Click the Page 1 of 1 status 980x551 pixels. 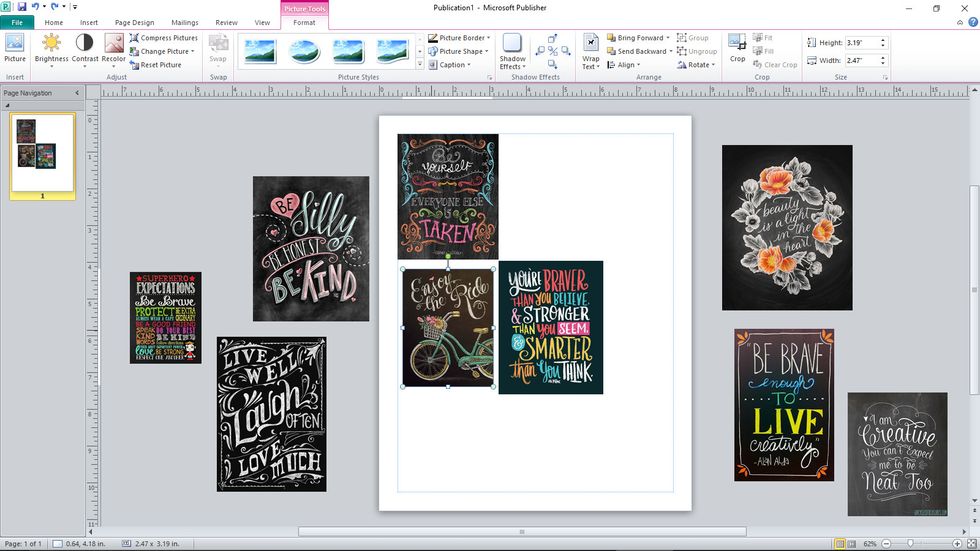pyautogui.click(x=23, y=544)
